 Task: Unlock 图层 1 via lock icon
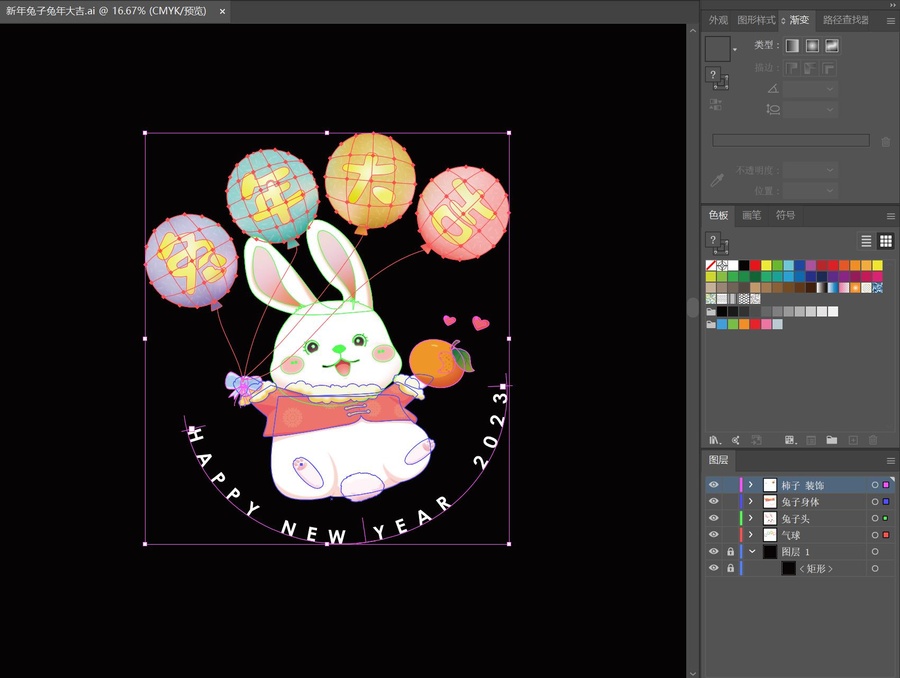[x=730, y=552]
